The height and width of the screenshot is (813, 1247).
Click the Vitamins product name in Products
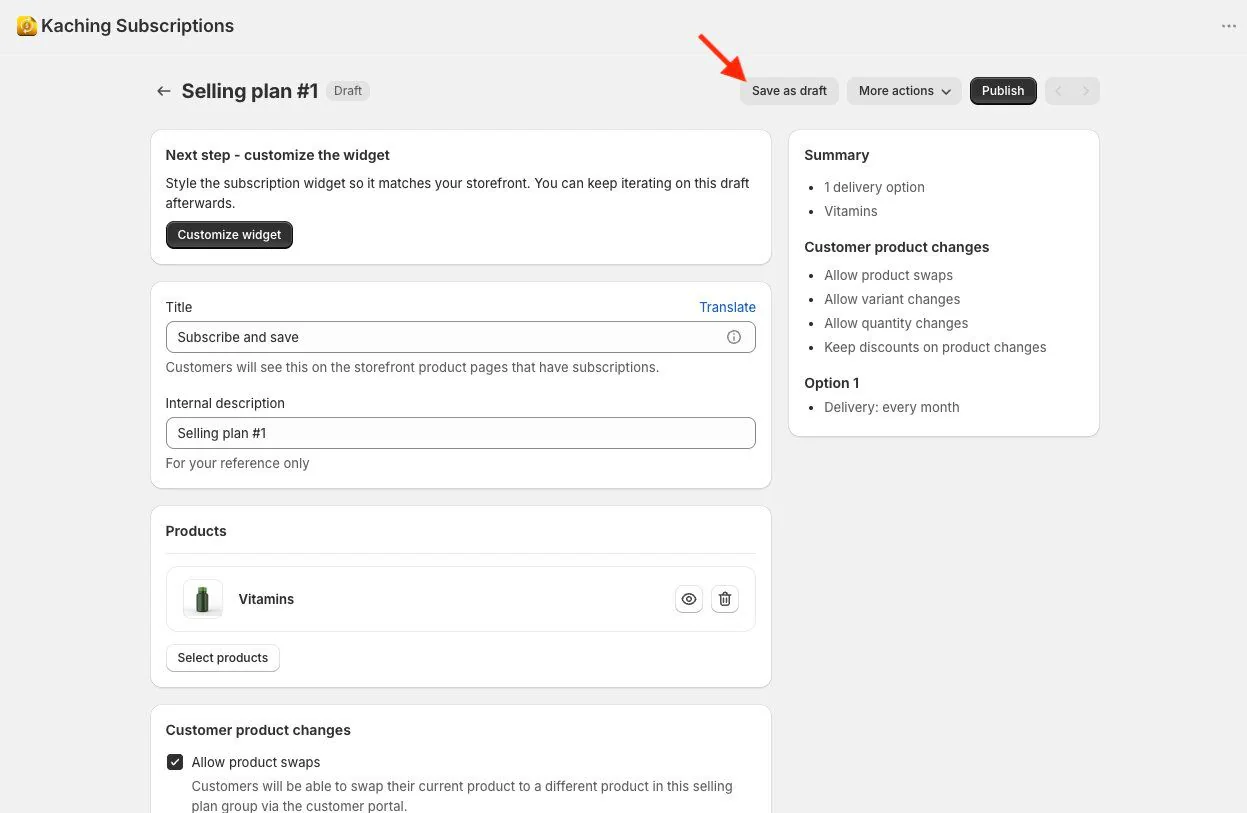tap(266, 599)
